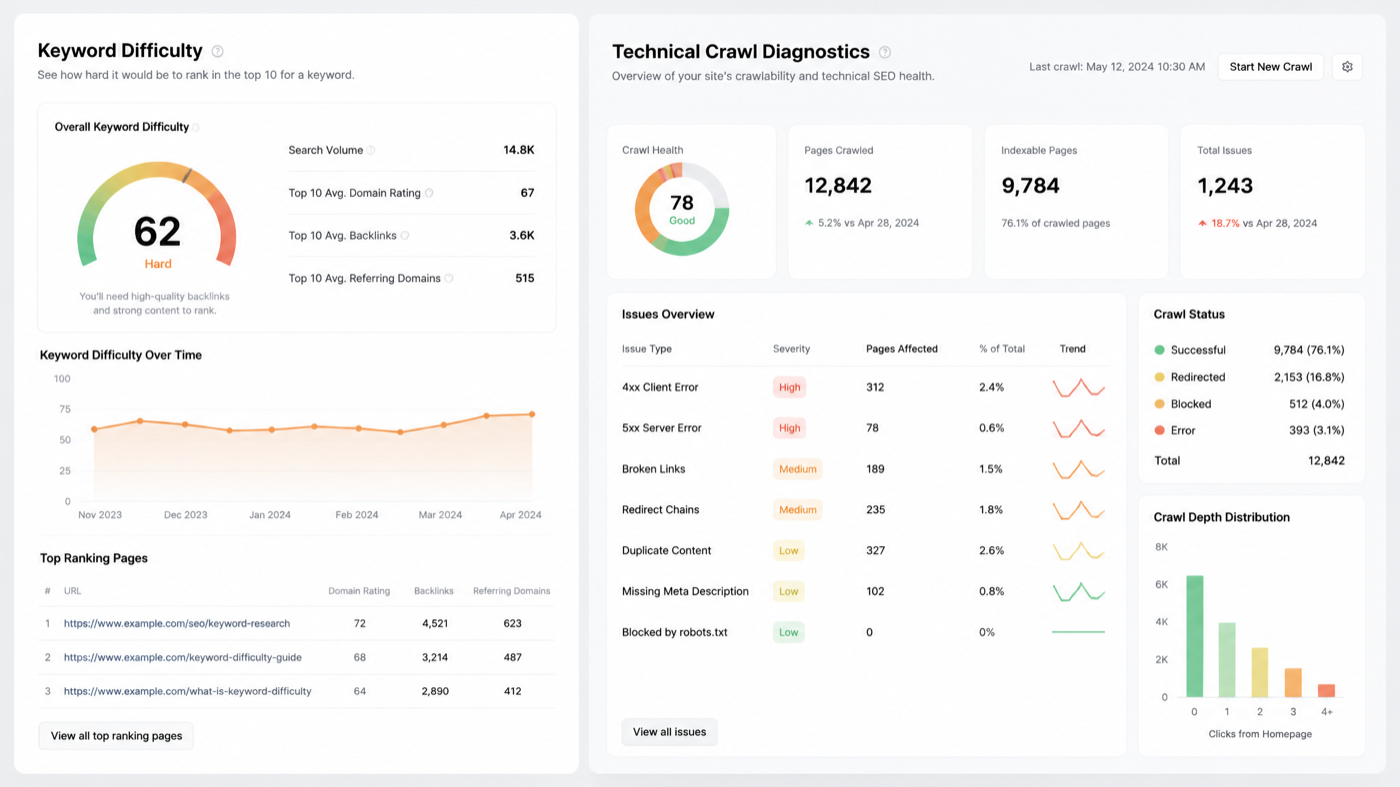Click info icon beside Top 10 Avg. Referring Domains

pyautogui.click(x=449, y=279)
